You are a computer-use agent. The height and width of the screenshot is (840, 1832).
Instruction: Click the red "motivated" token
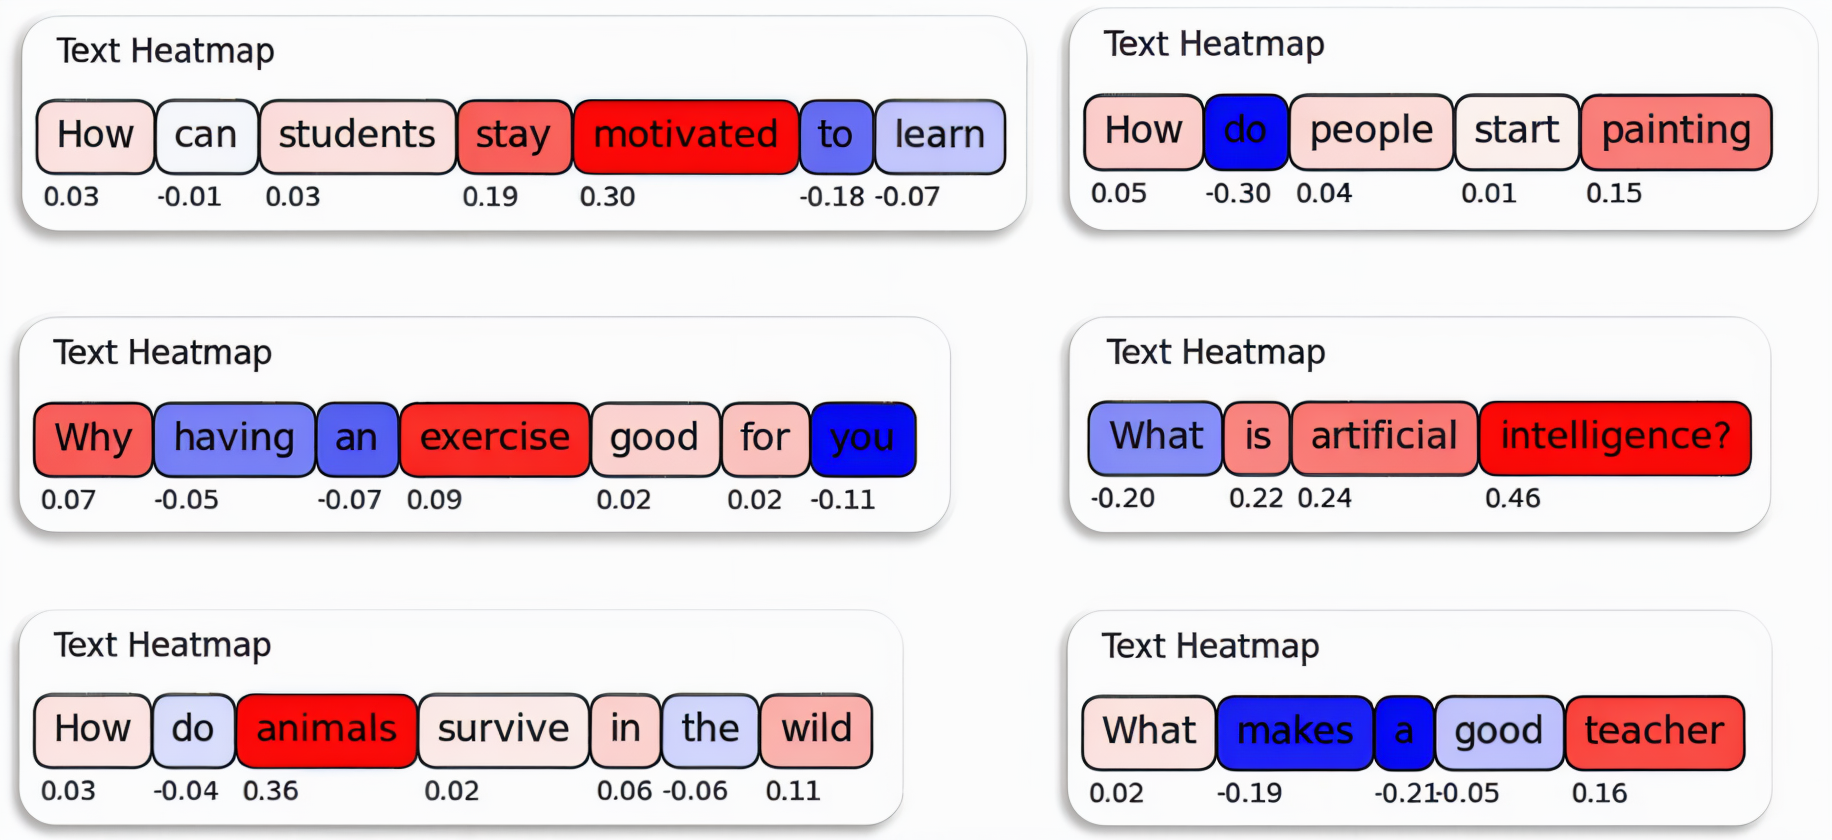pyautogui.click(x=686, y=136)
